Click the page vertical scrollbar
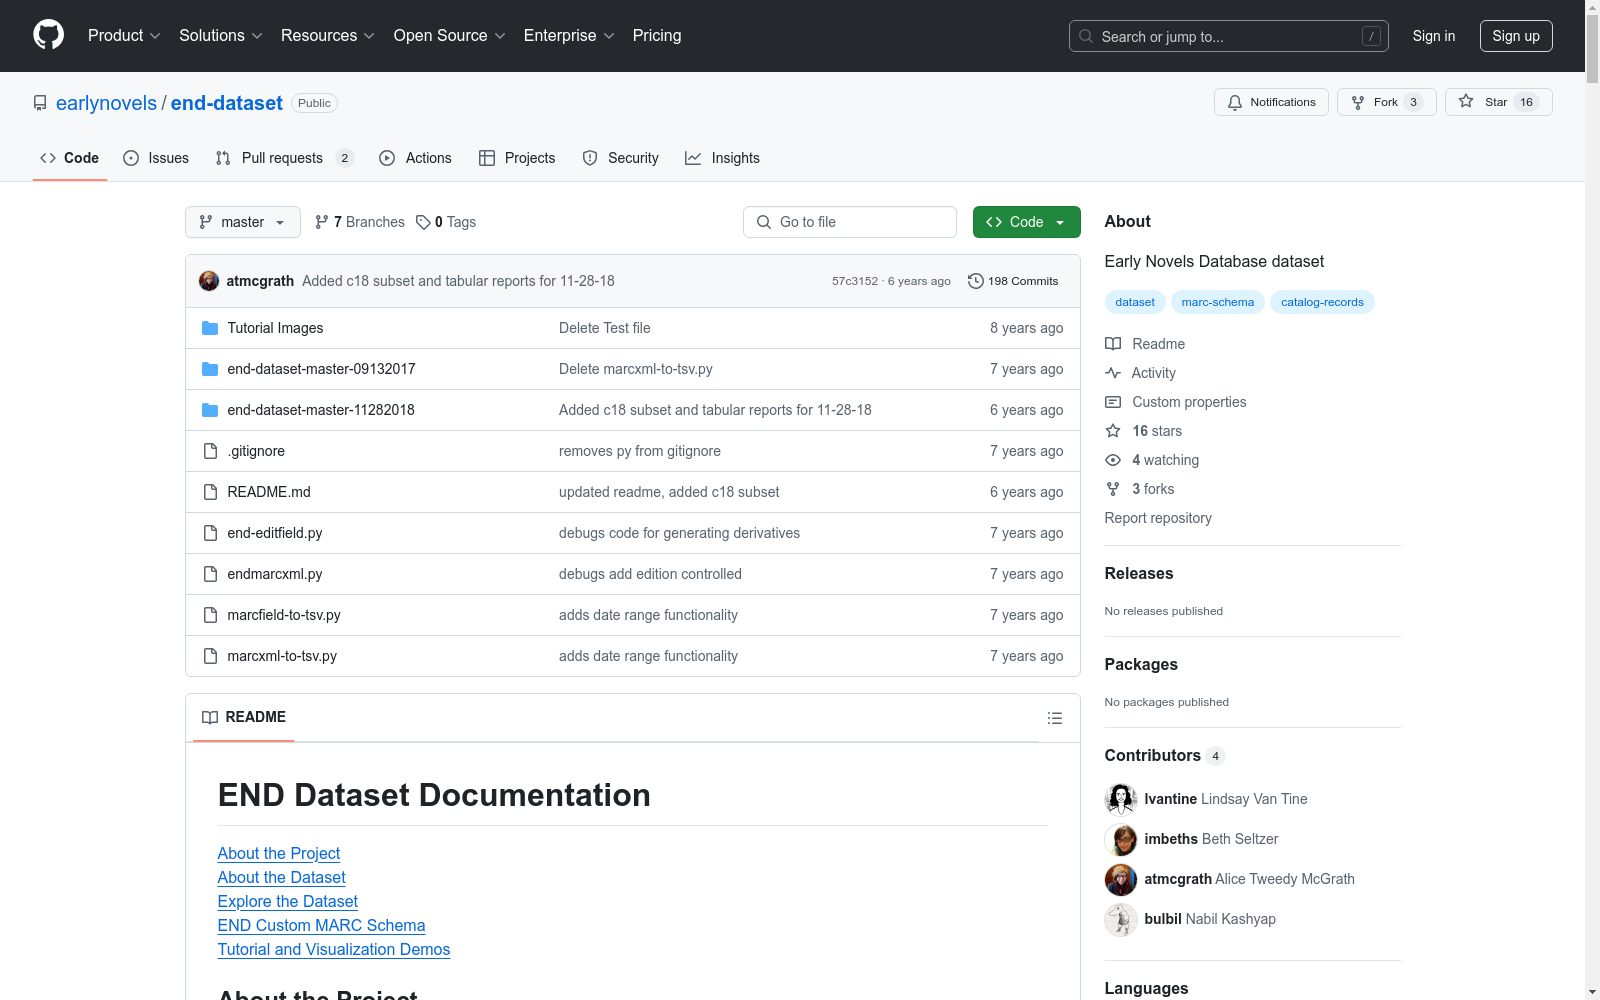The width and height of the screenshot is (1600, 1000). (x=1592, y=500)
